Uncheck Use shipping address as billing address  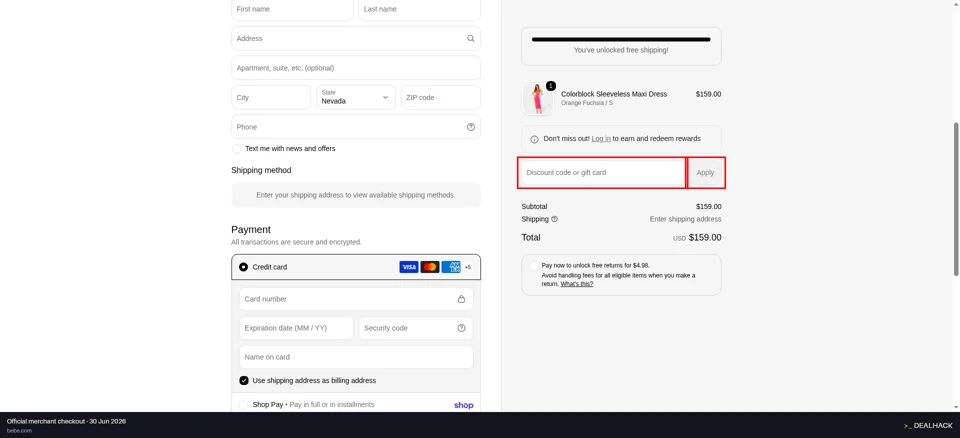click(x=244, y=380)
